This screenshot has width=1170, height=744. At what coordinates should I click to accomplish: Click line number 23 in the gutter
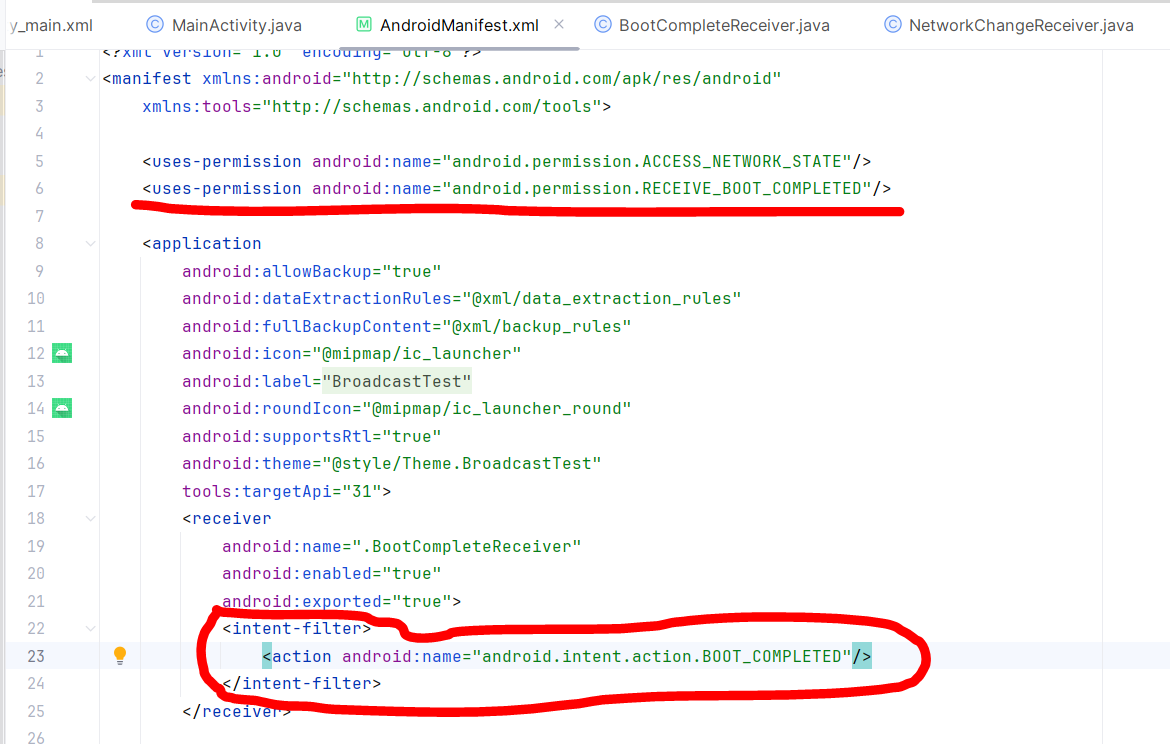point(36,655)
